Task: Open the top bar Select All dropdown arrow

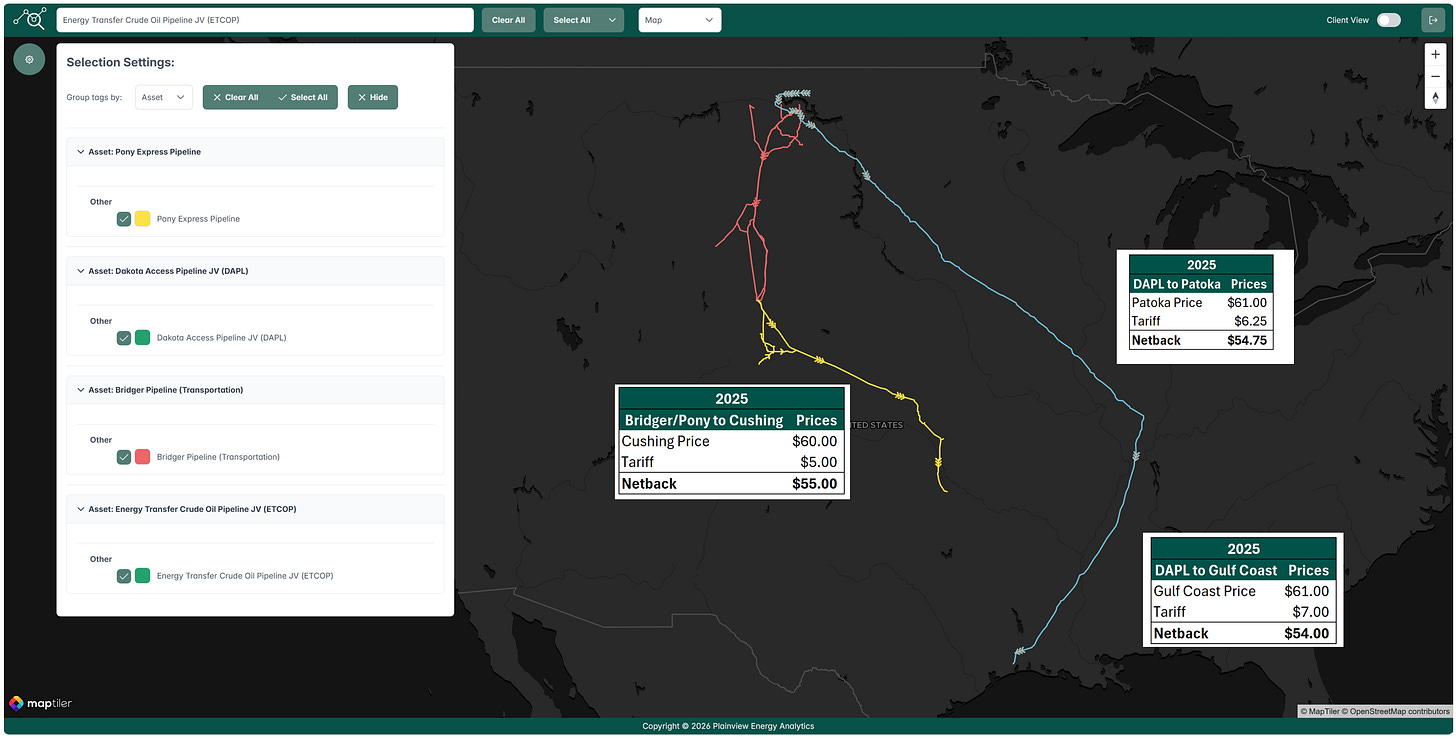Action: [611, 20]
